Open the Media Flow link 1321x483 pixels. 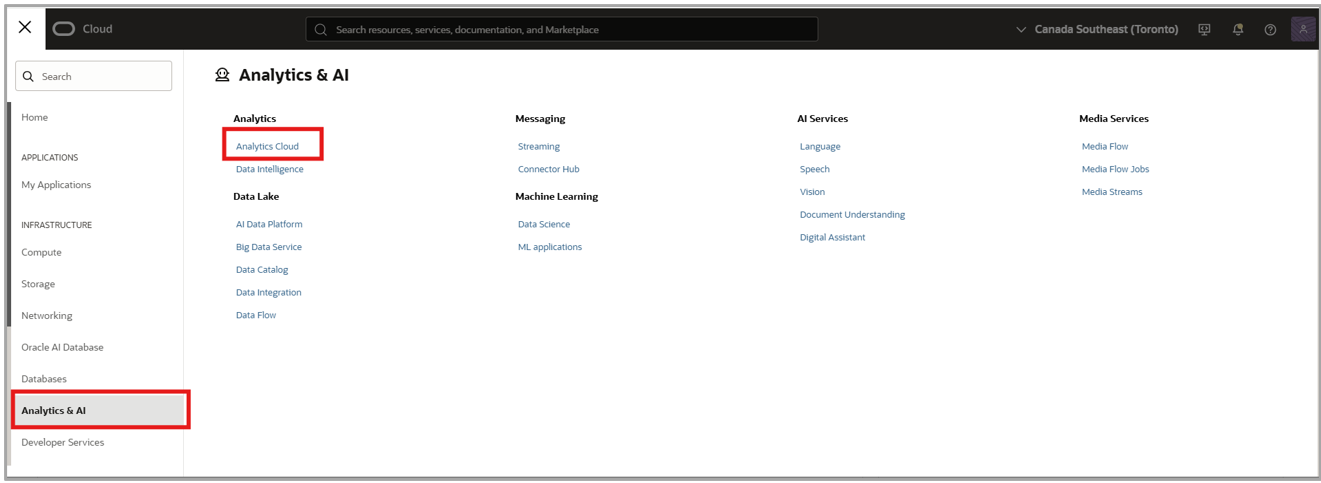pyautogui.click(x=1105, y=146)
